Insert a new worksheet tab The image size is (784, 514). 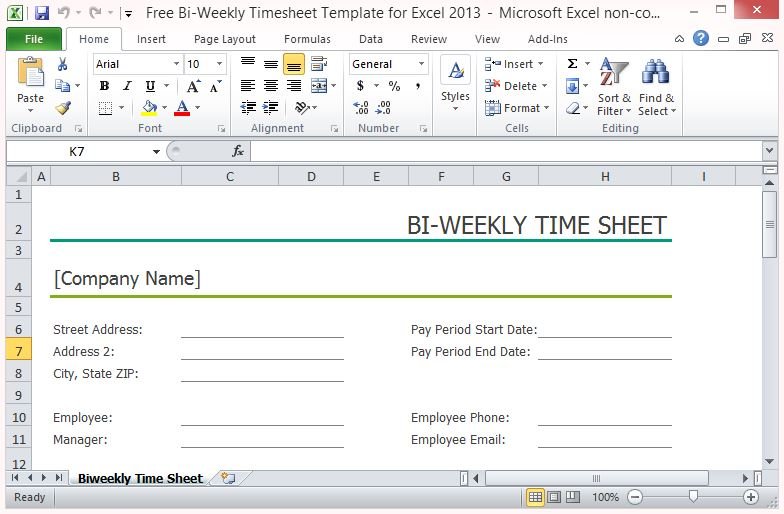tap(228, 478)
